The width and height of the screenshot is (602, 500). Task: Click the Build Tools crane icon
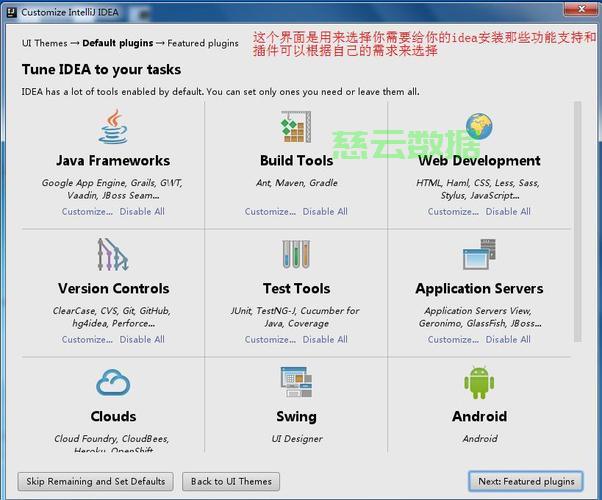296,127
